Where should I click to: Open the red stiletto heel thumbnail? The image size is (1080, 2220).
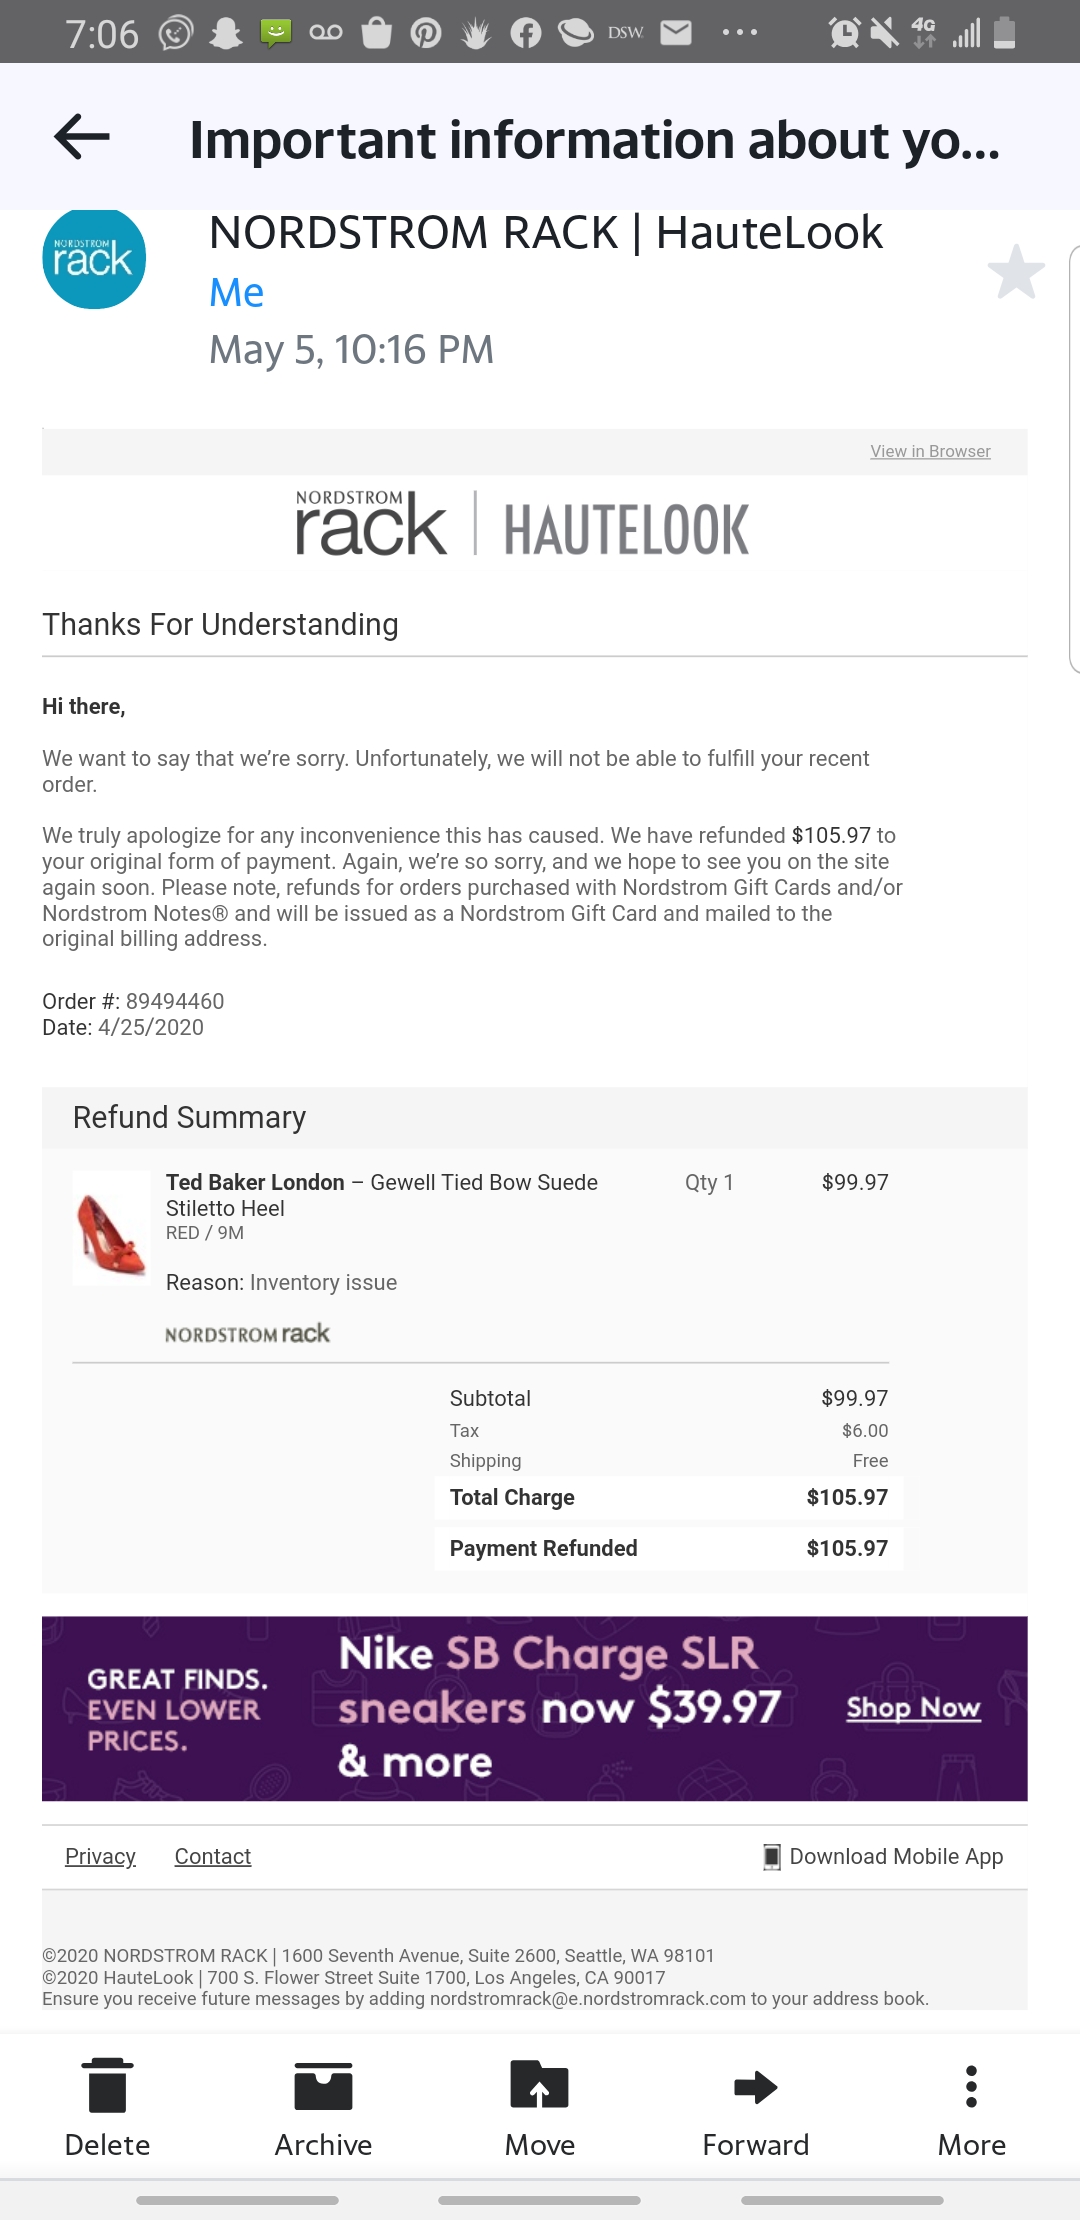pyautogui.click(x=111, y=1228)
